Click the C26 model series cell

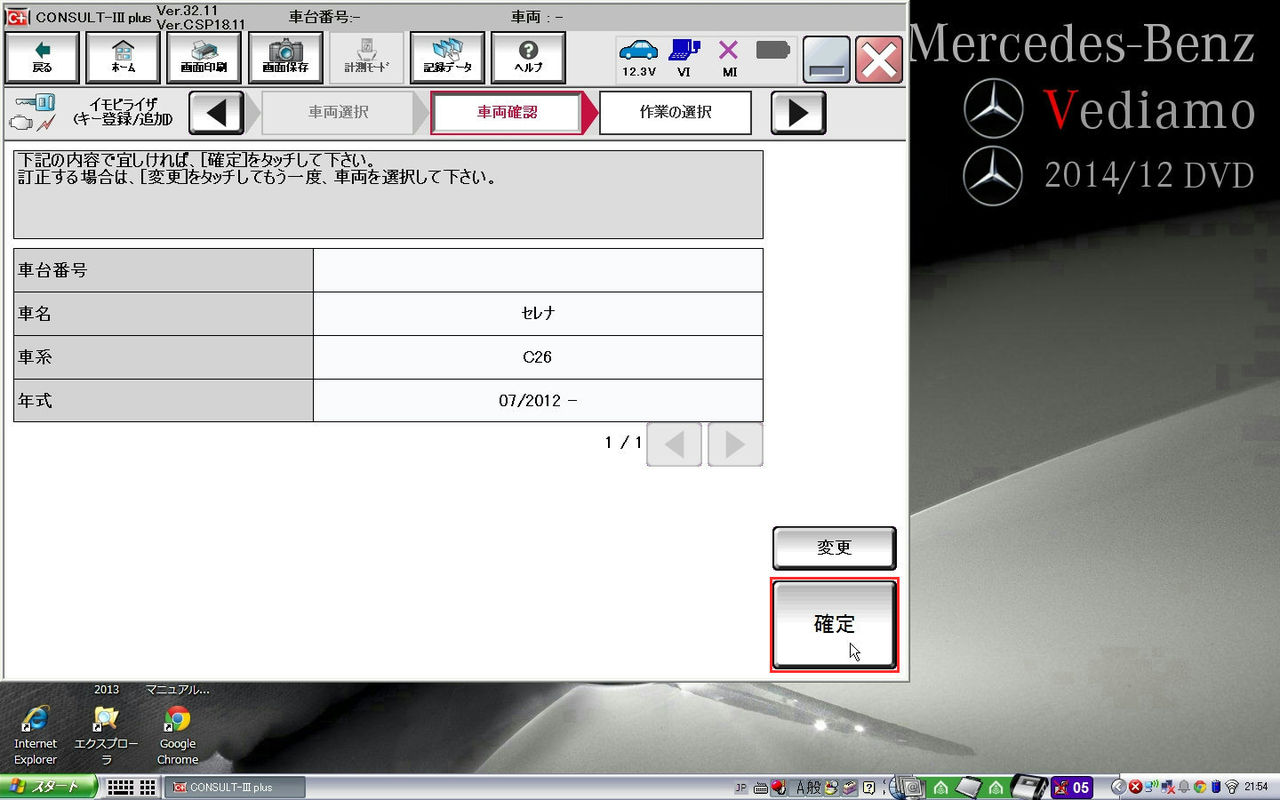click(x=538, y=357)
